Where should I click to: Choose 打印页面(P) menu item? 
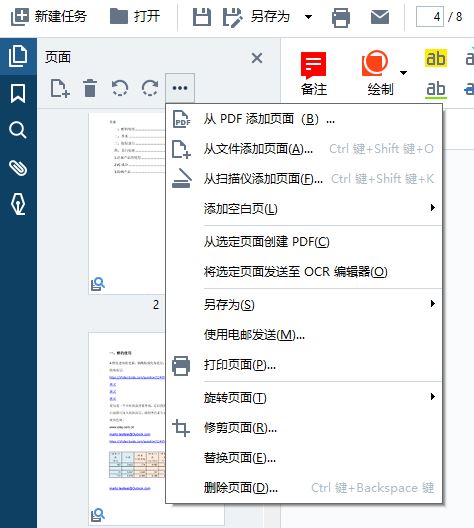304,365
